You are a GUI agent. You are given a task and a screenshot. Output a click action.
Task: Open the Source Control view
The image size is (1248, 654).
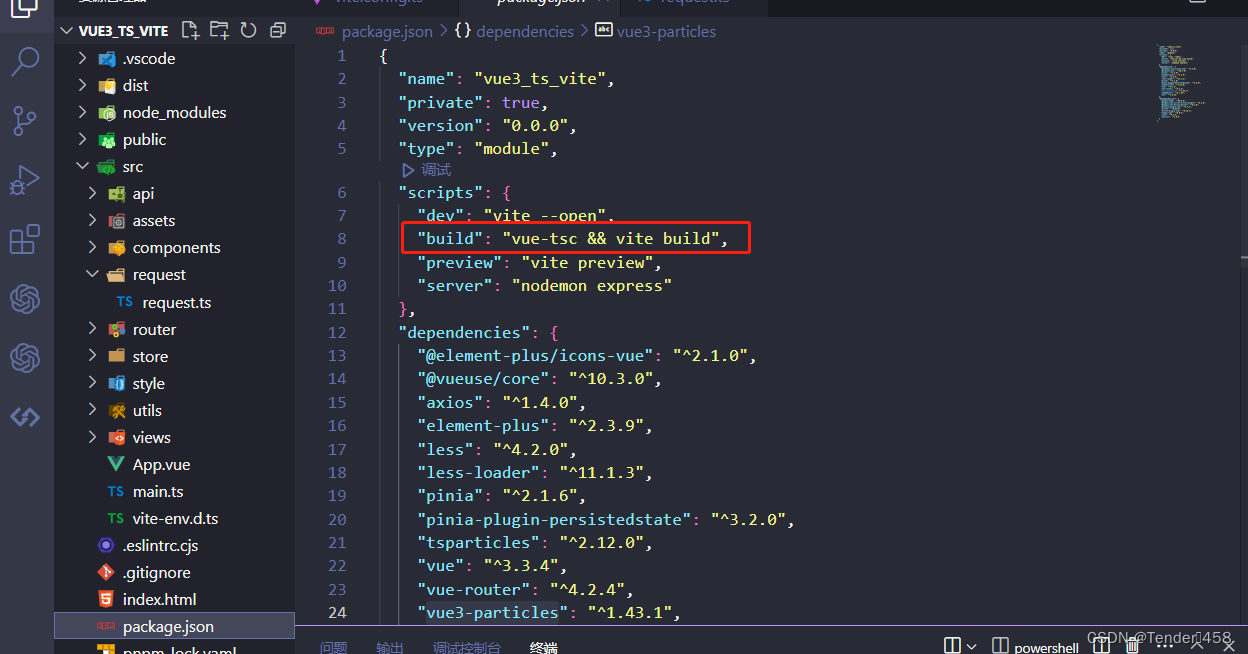tap(25, 121)
